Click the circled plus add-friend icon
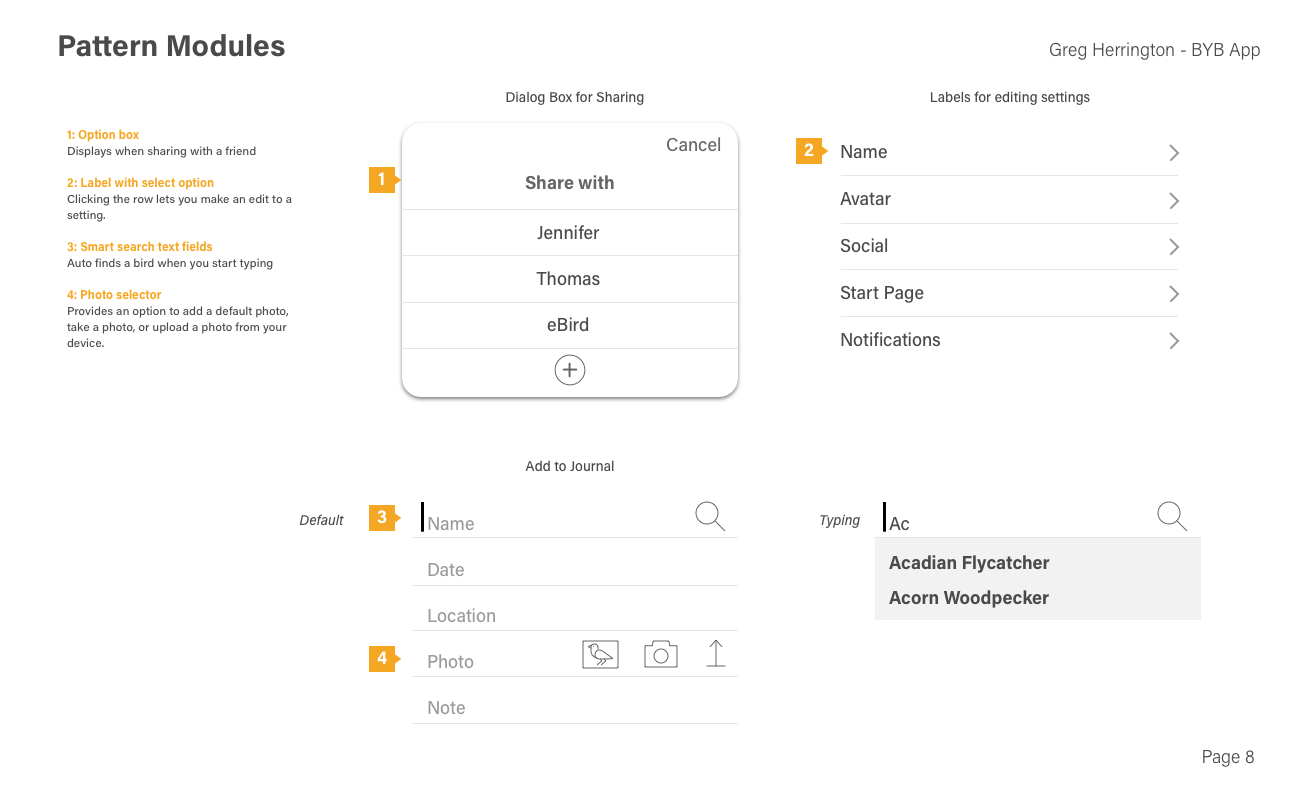 570,370
